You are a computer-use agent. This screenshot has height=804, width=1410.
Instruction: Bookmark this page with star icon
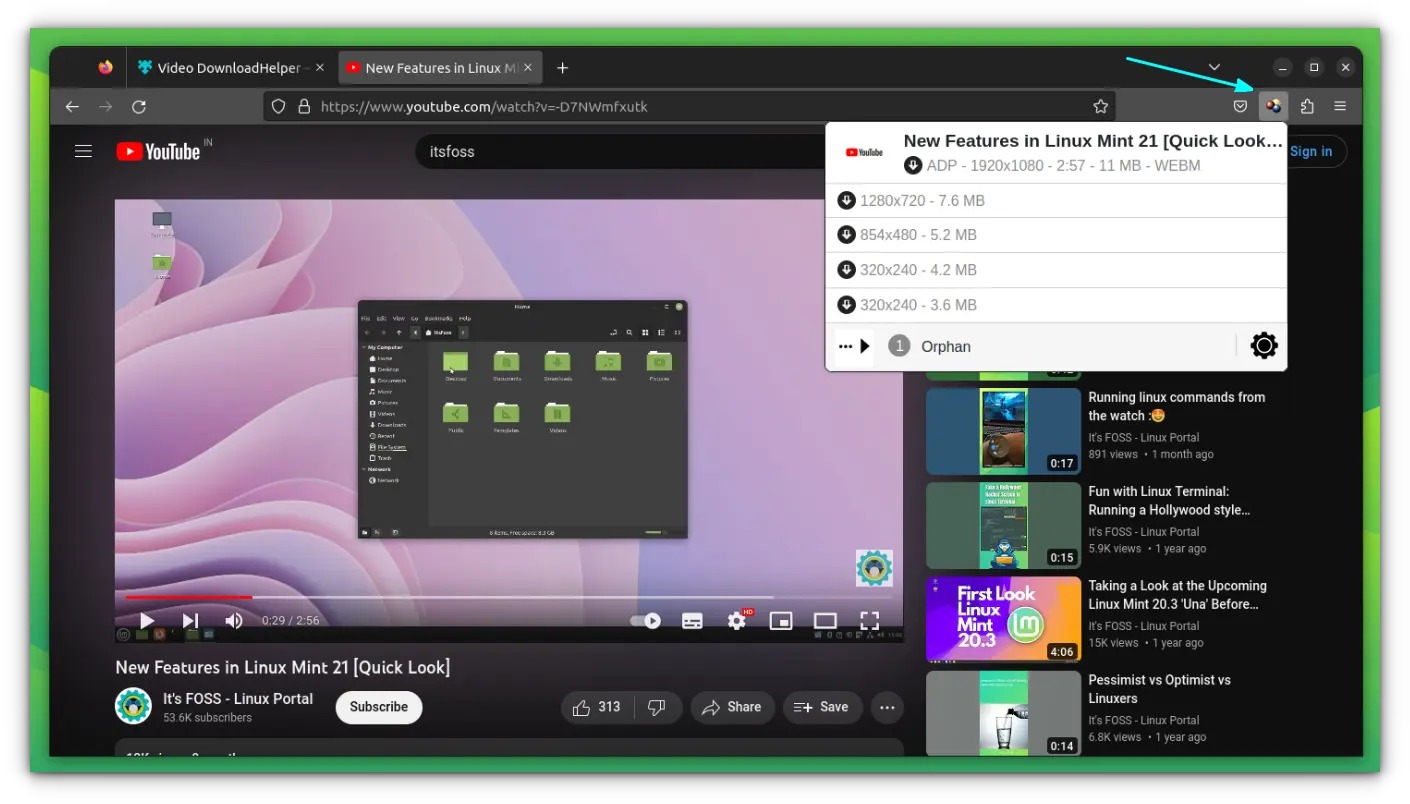tap(1100, 106)
